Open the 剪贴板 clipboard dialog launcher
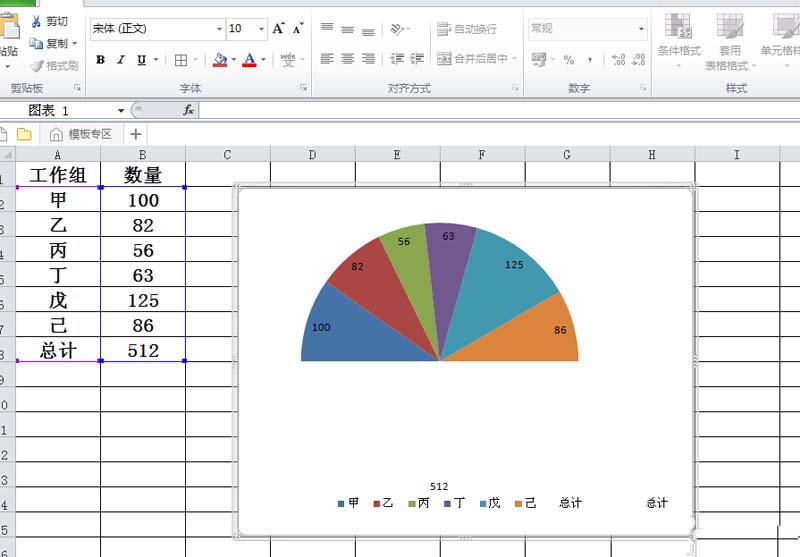The width and height of the screenshot is (800, 557). [x=77, y=88]
